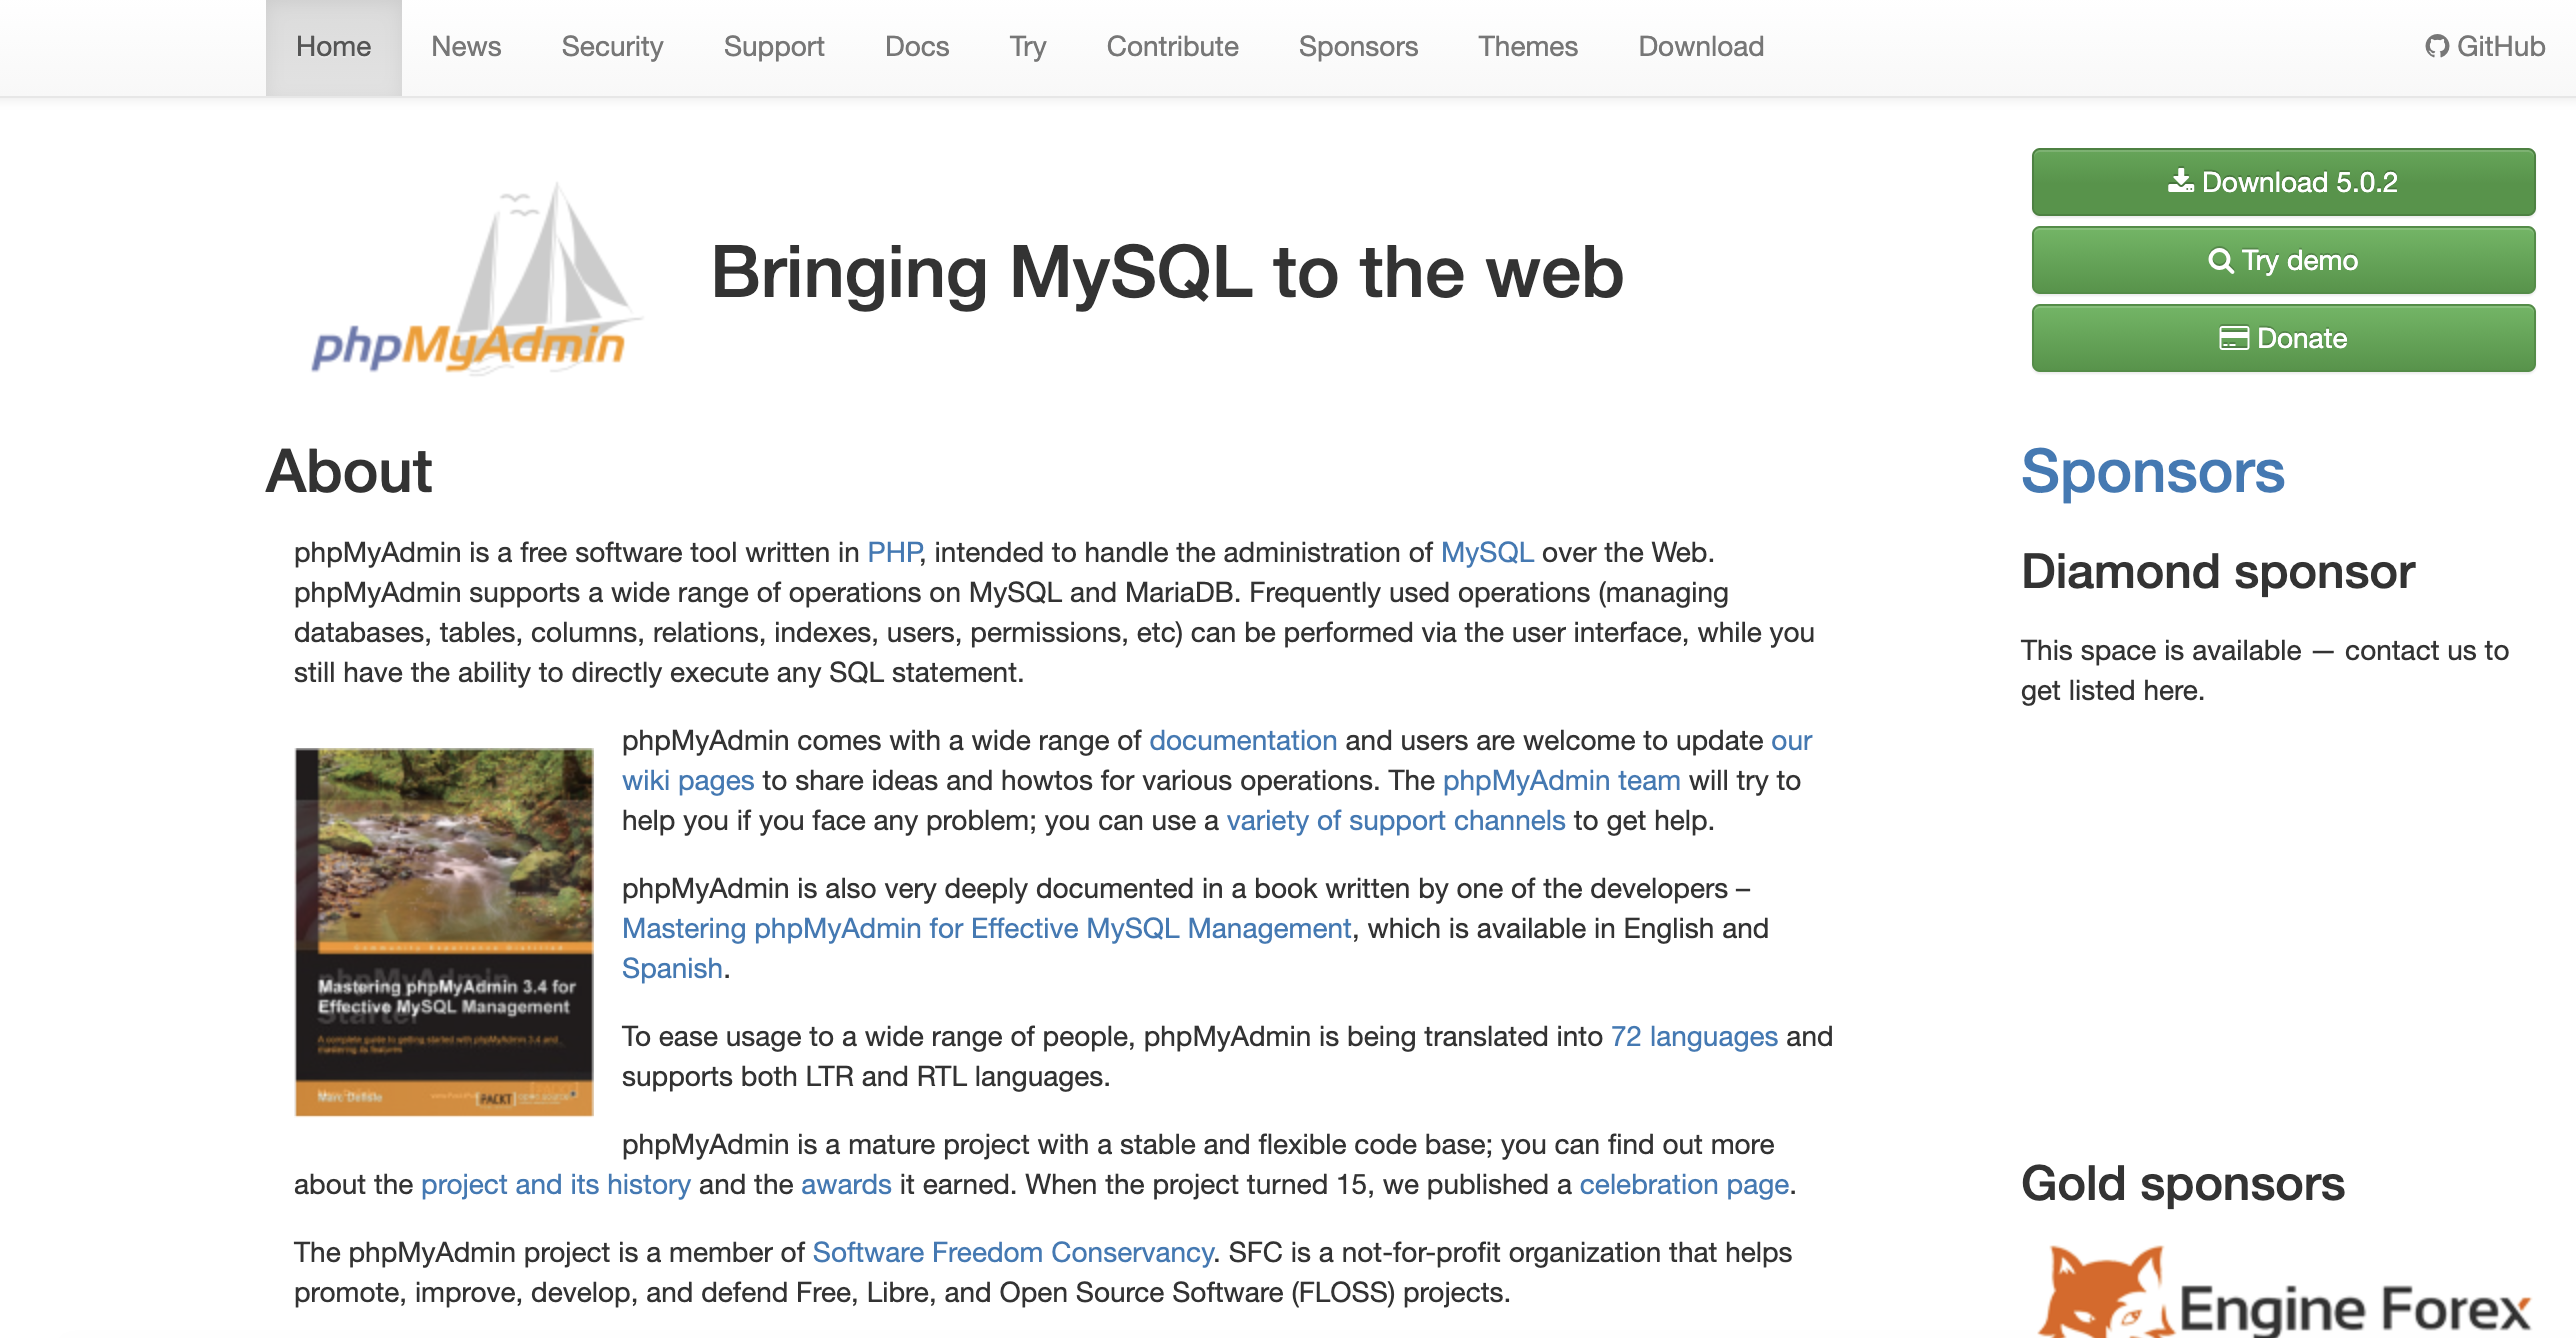Open the Home tab
Viewport: 2576px width, 1338px height.
pyautogui.click(x=333, y=47)
